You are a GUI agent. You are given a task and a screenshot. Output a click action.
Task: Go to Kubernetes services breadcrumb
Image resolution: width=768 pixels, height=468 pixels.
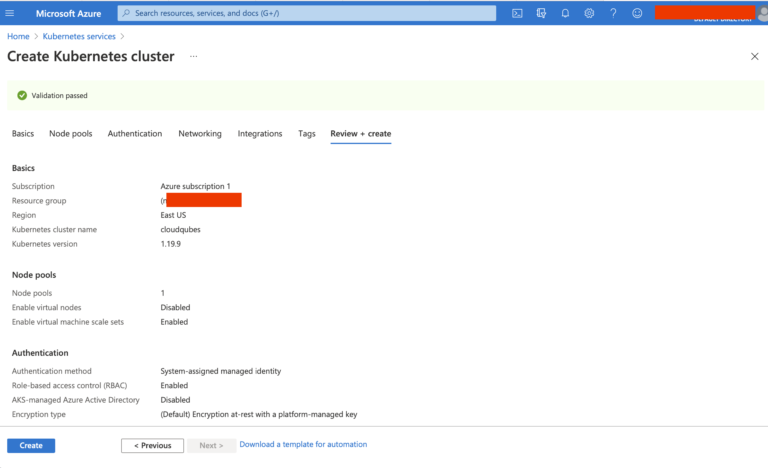[x=79, y=36]
